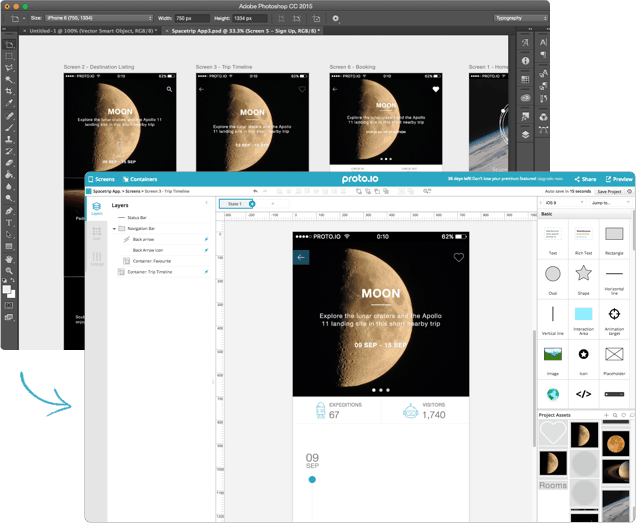Click the Upgrade now link
The height and width of the screenshot is (523, 636).
(x=550, y=179)
